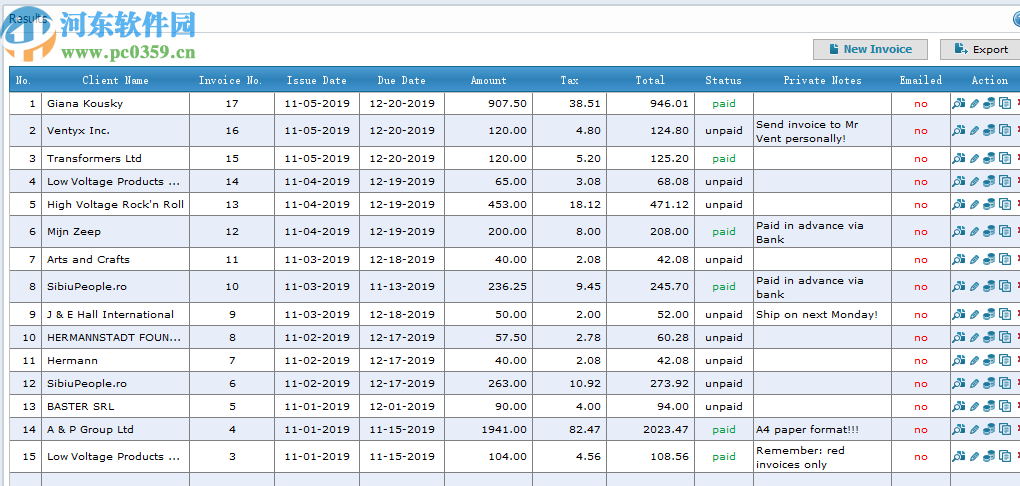The width and height of the screenshot is (1020, 486).
Task: Open the preview icon for Arts and Crafts
Action: click(958, 259)
